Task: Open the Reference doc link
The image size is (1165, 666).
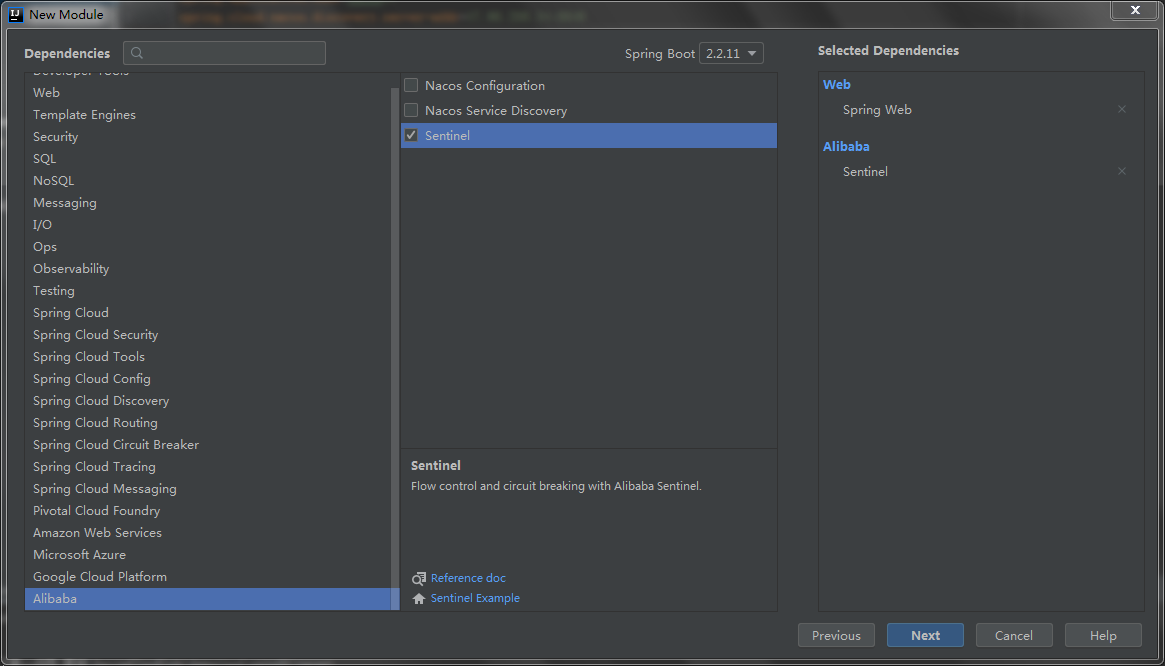Action: coord(468,578)
